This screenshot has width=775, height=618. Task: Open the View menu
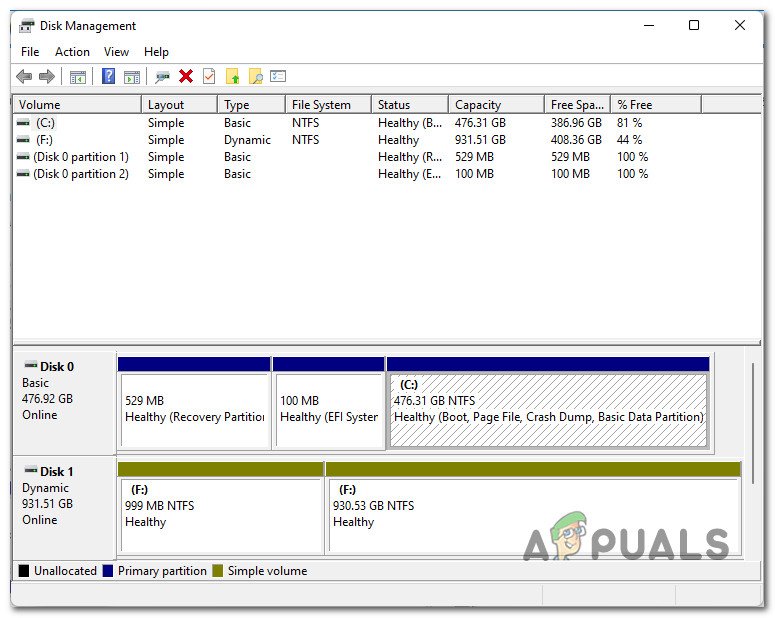117,52
